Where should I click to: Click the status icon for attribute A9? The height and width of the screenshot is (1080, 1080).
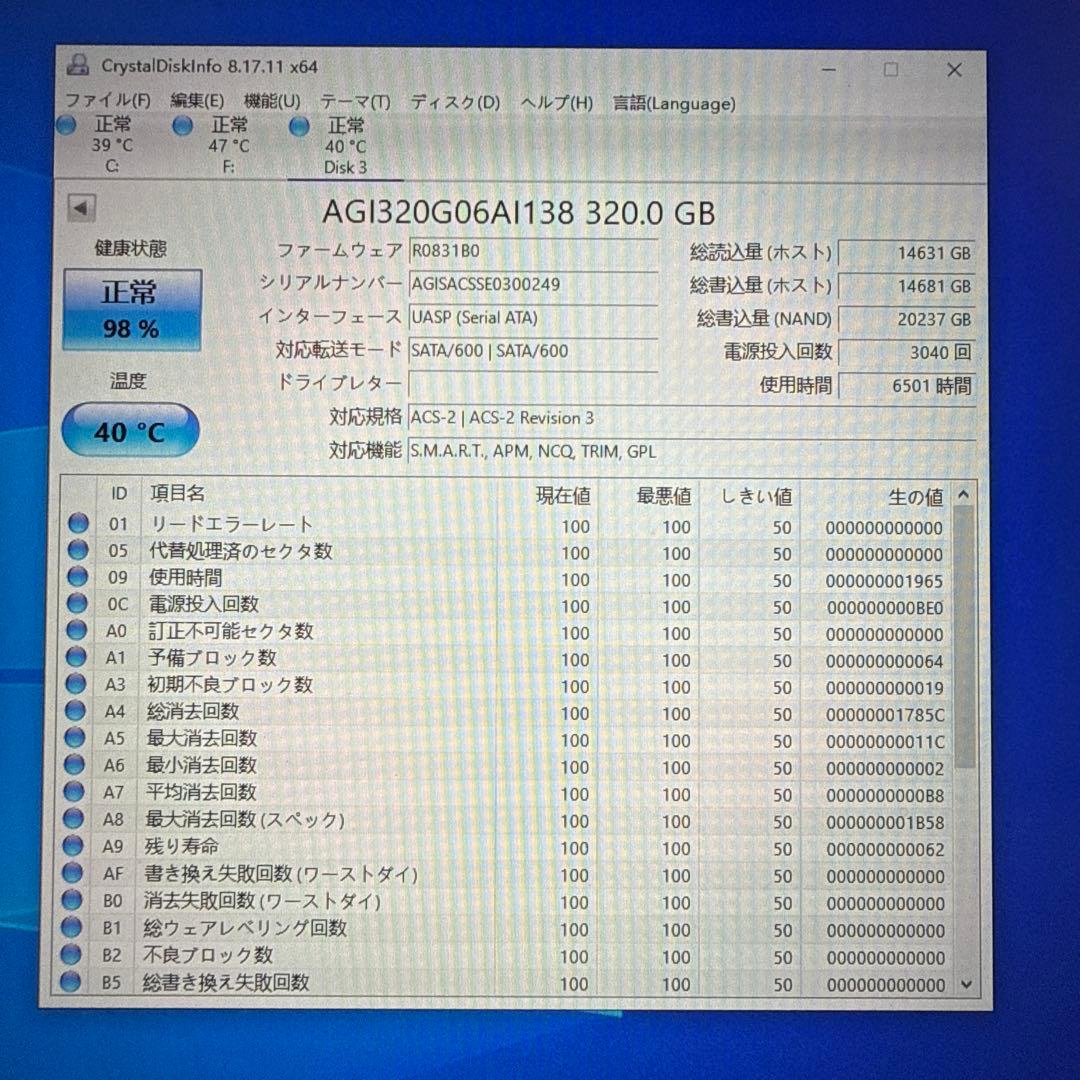[72, 845]
